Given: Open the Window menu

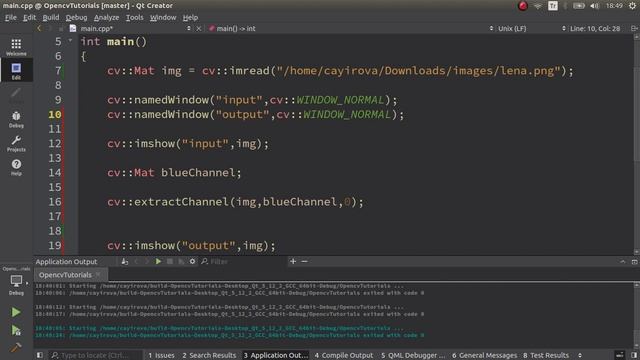Looking at the screenshot, I should coord(163,18).
